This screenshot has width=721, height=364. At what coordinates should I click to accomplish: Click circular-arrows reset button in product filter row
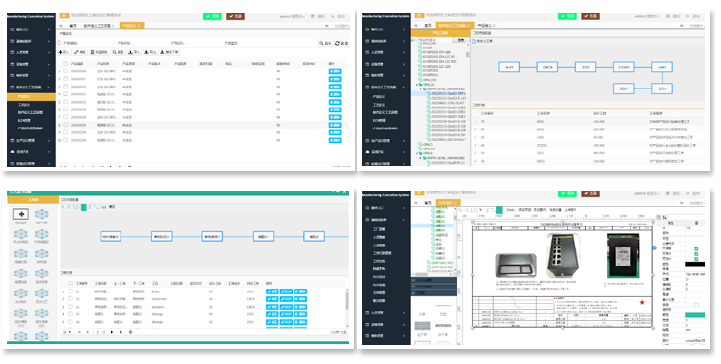pyautogui.click(x=342, y=43)
